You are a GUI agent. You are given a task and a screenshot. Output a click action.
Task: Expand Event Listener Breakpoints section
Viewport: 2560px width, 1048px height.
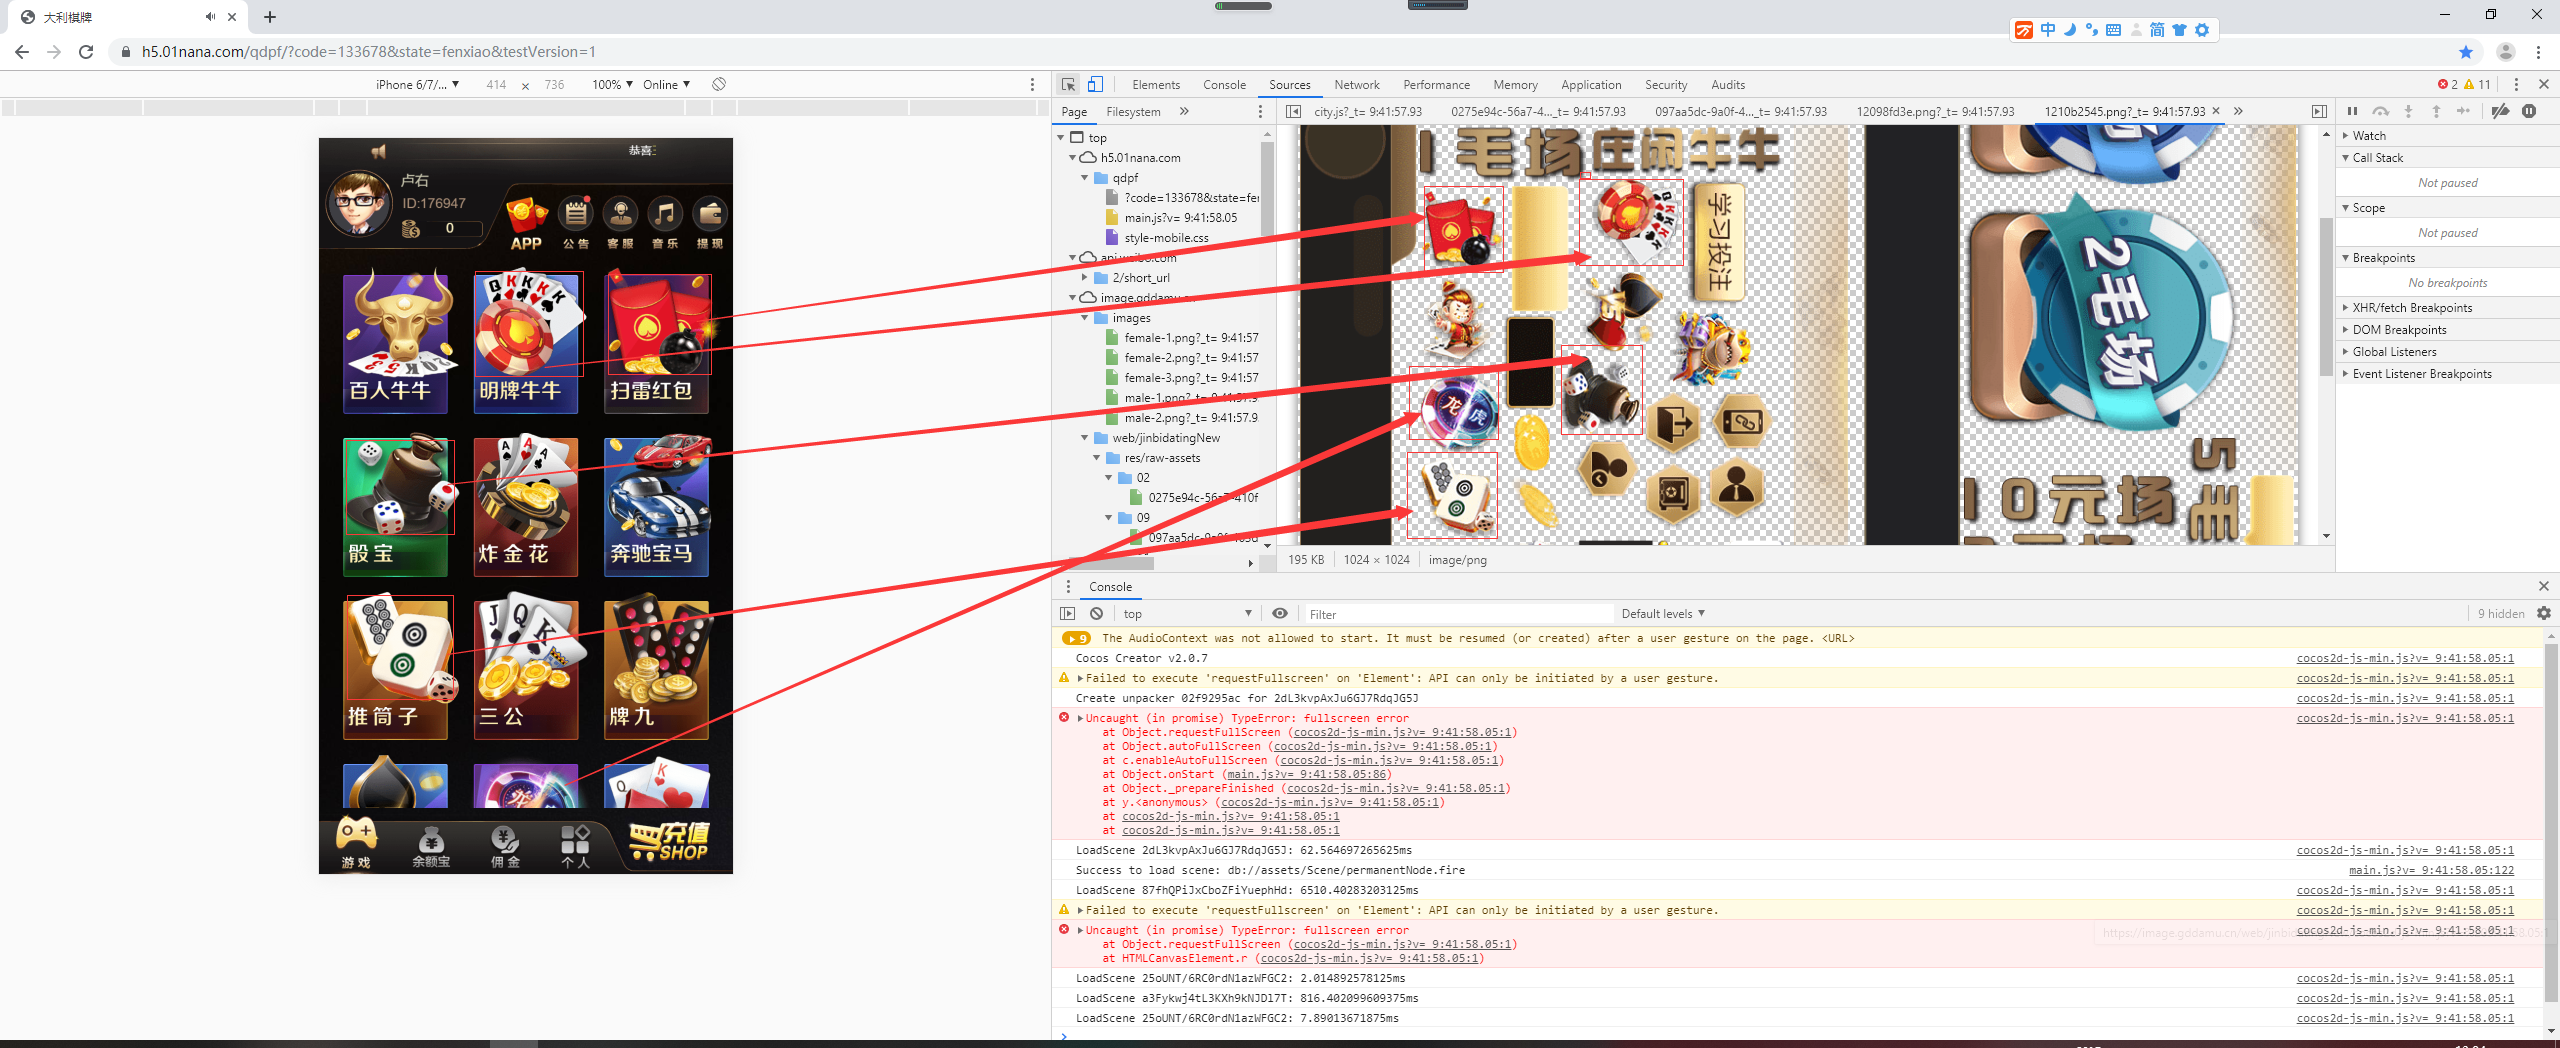[2447, 373]
